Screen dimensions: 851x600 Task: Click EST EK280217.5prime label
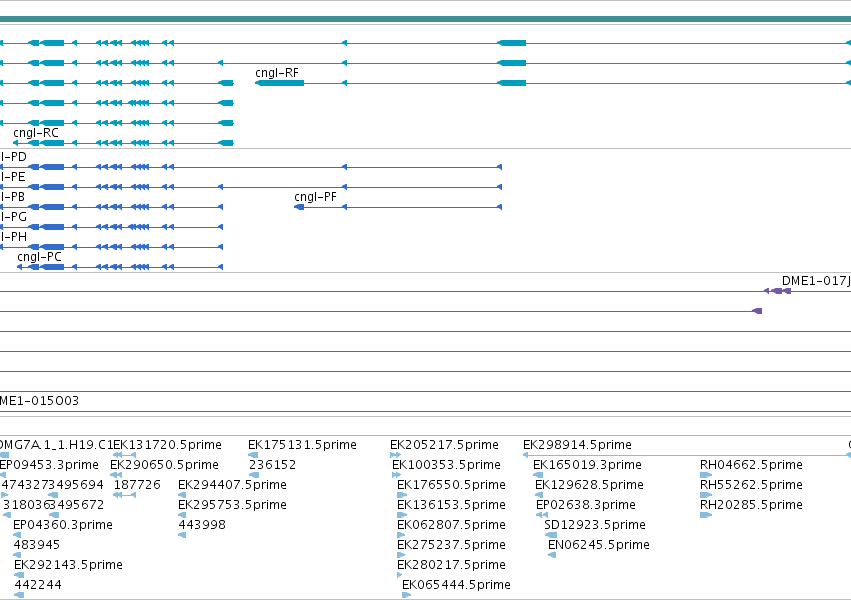pyautogui.click(x=452, y=565)
